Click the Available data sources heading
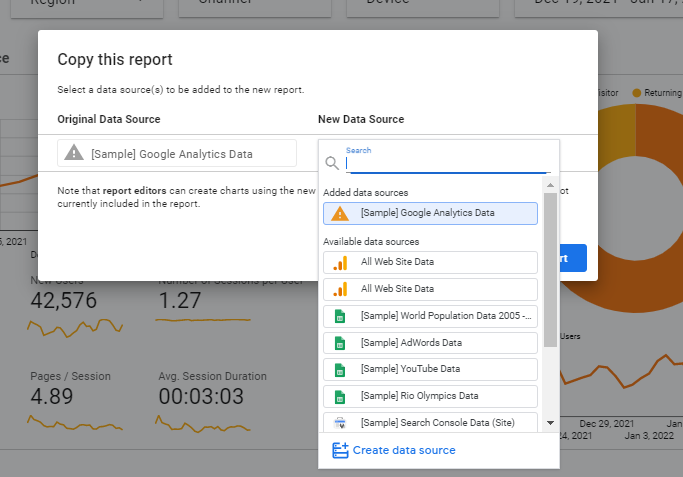 pos(371,242)
